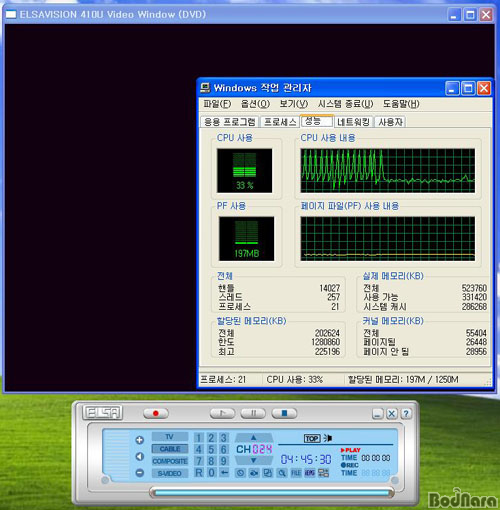This screenshot has height=510, width=500.
Task: Raise volume with the plus icon
Action: point(140,440)
